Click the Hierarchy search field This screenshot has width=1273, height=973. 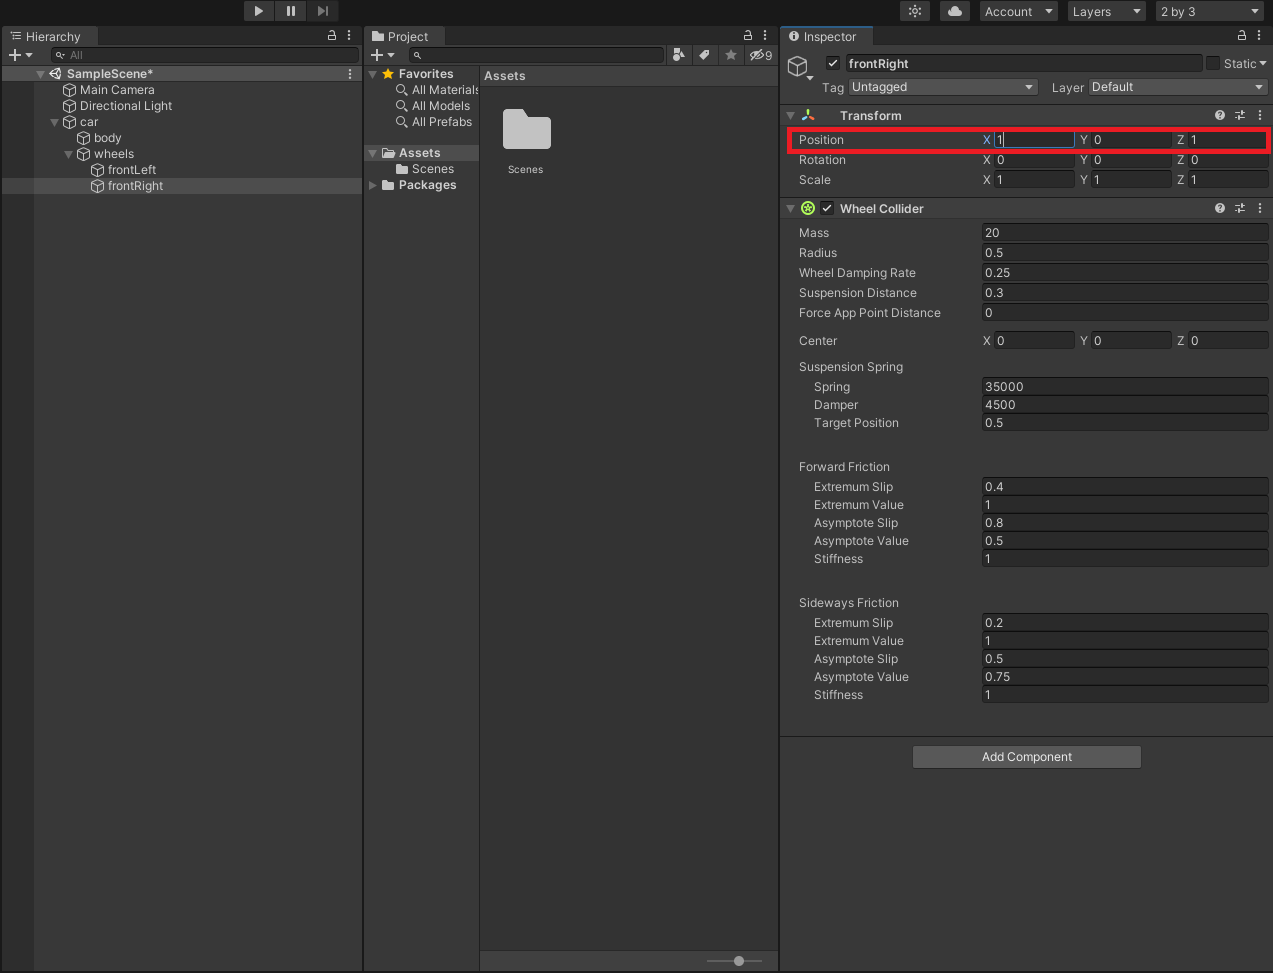(x=205, y=55)
